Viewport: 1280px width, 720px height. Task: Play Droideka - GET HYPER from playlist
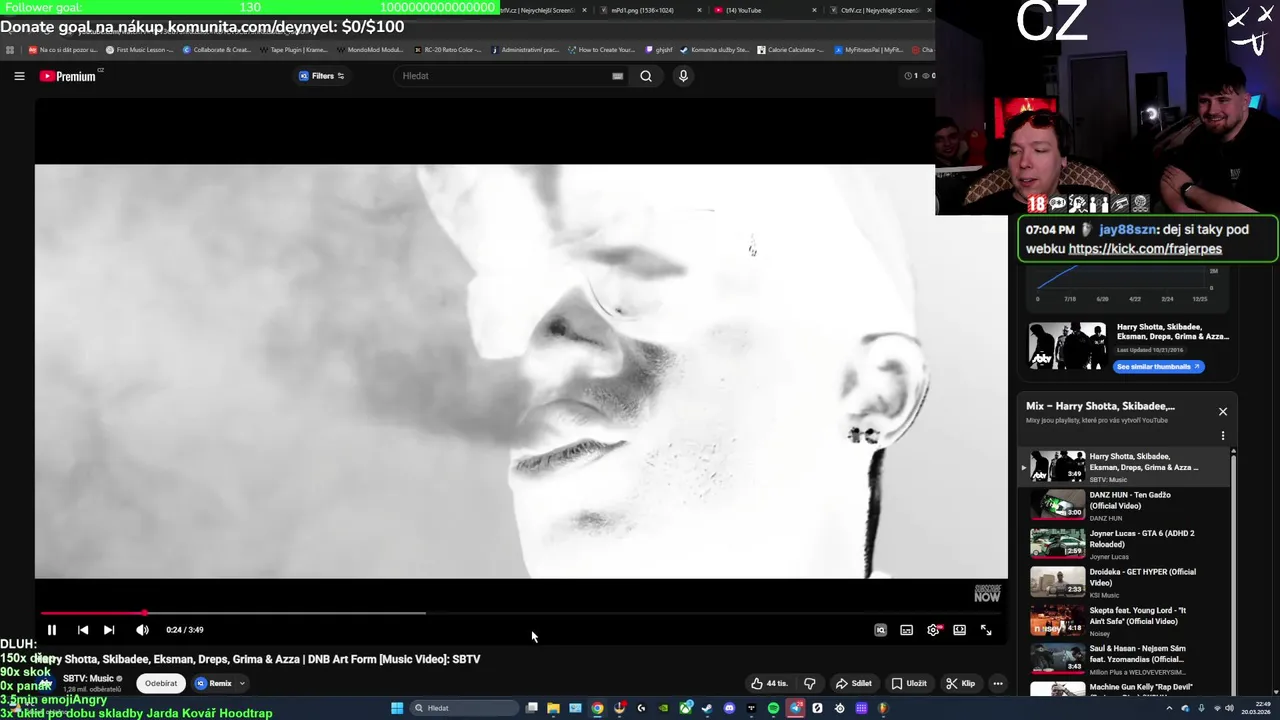coord(1124,582)
